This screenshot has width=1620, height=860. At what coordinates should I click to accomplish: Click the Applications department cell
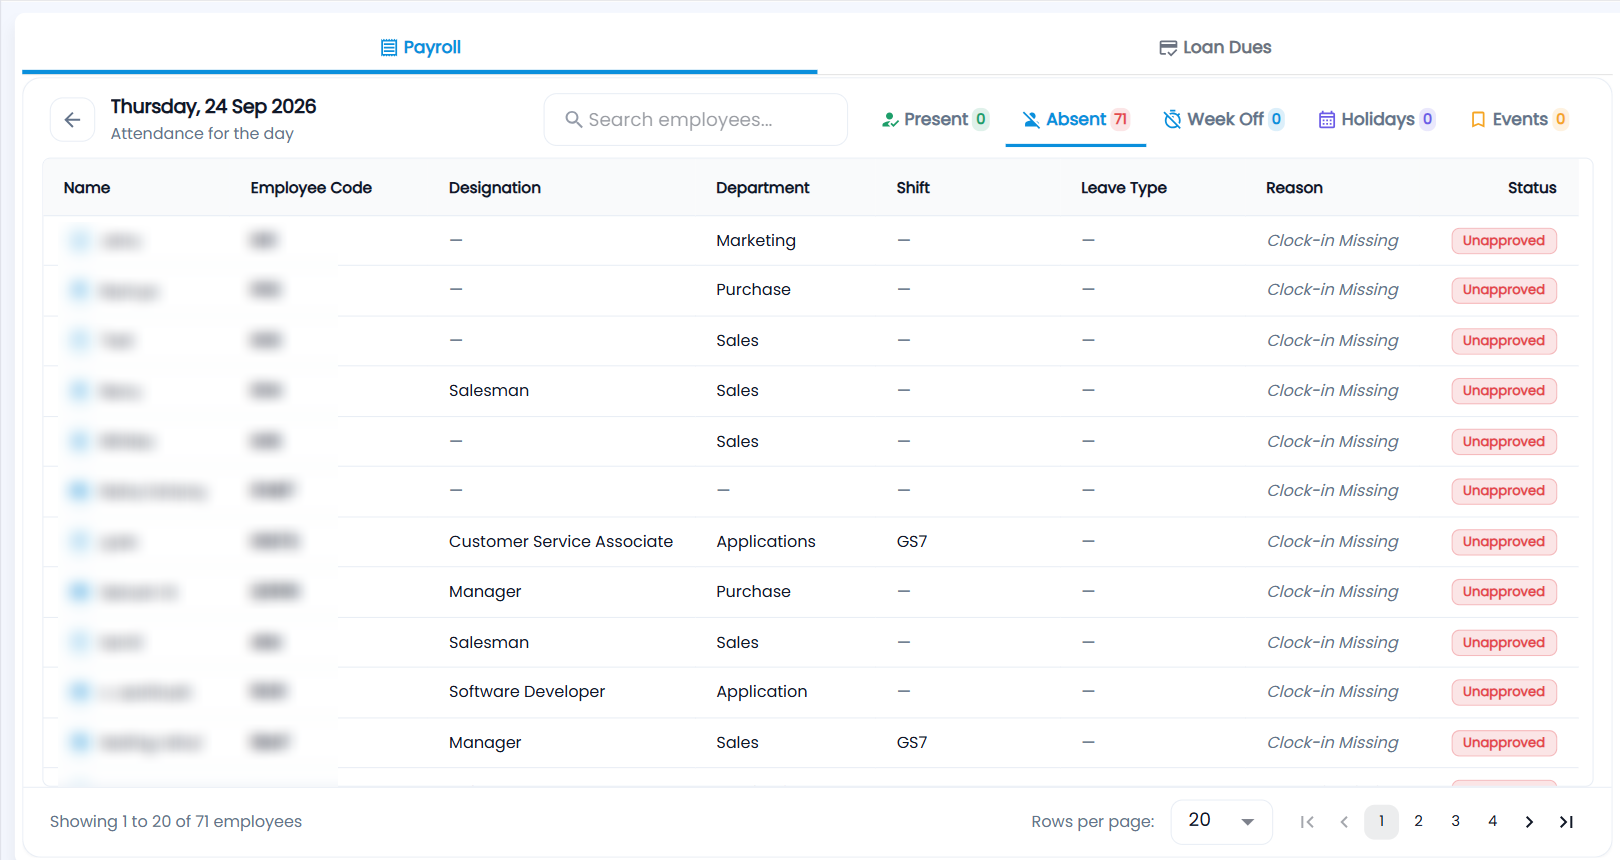766,542
